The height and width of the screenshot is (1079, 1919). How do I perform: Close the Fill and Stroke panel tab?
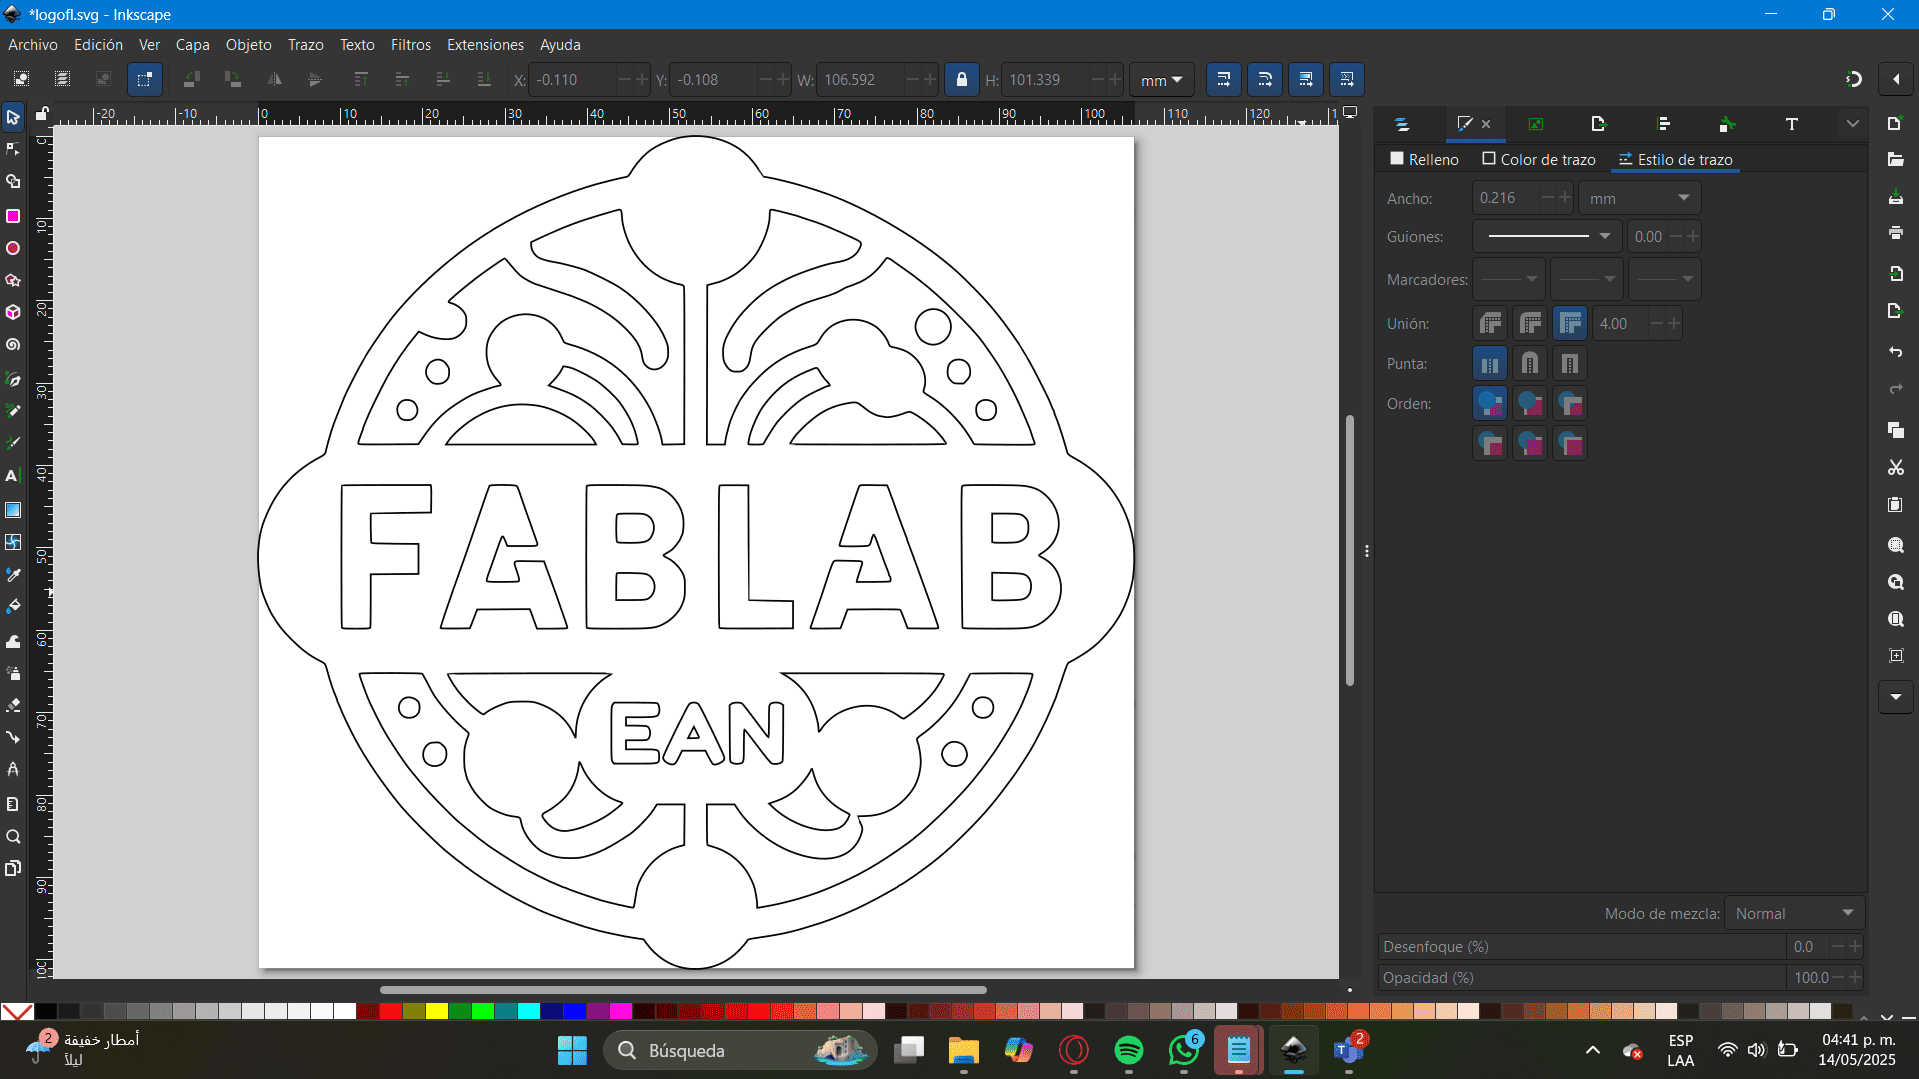[1486, 124]
